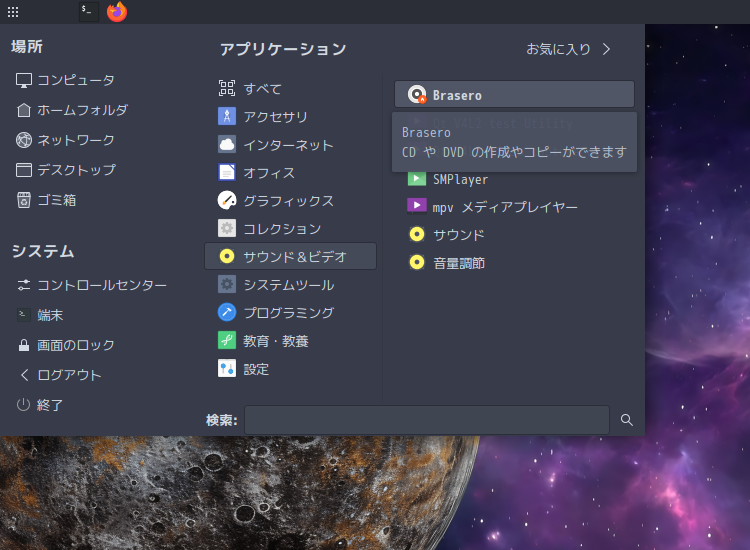Image resolution: width=750 pixels, height=550 pixels.
Task: Open コントロールセンター sliders icon
Action: 24,286
